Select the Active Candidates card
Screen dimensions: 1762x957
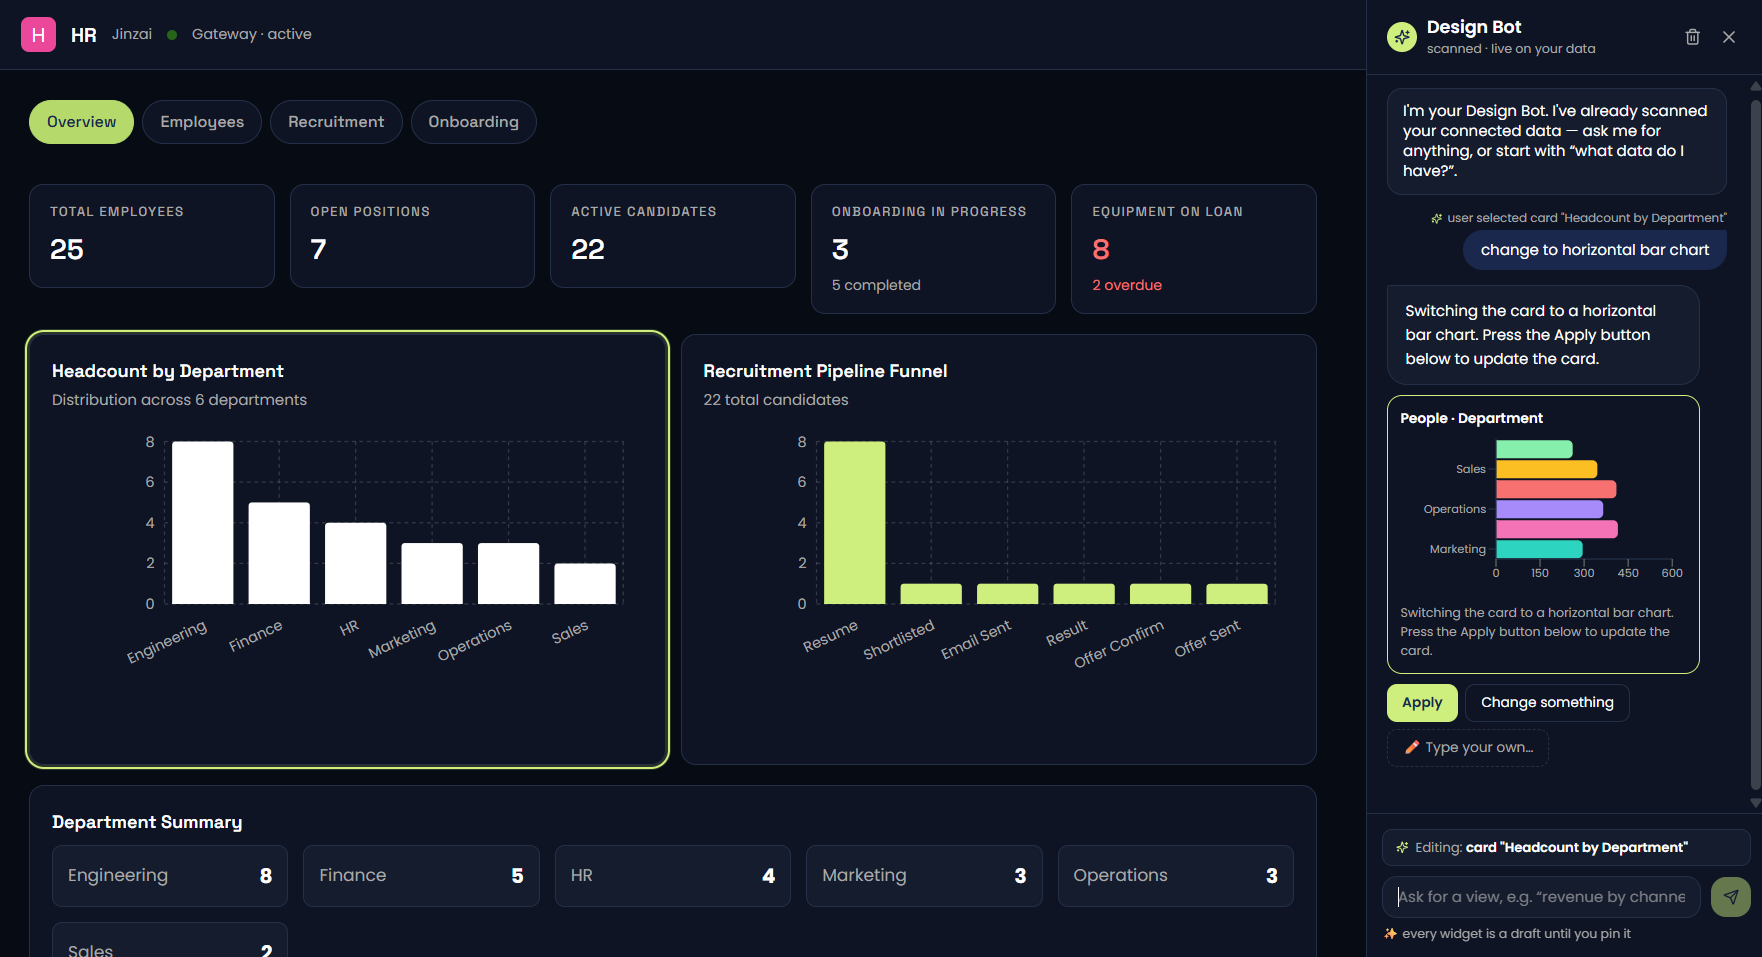coord(673,236)
